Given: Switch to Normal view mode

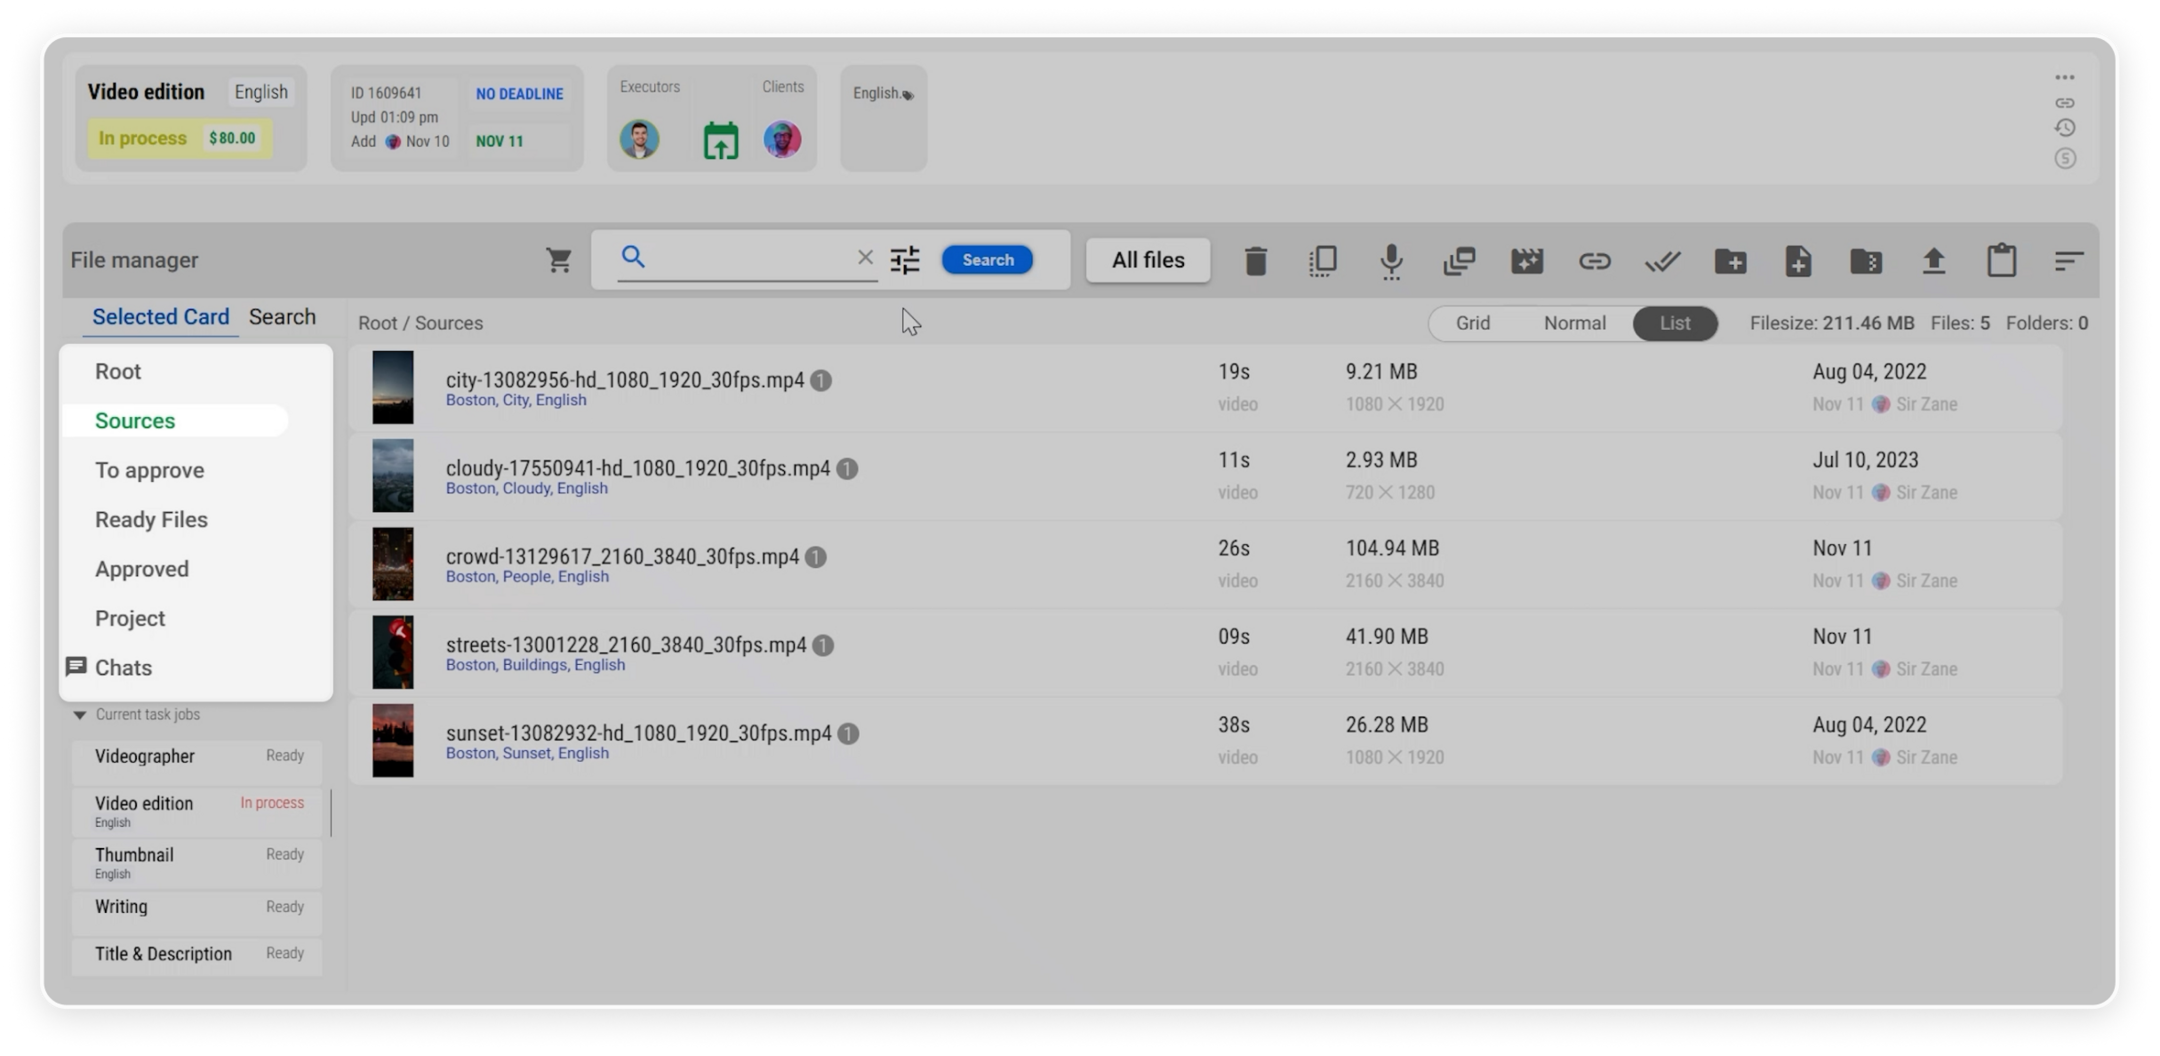Looking at the screenshot, I should [x=1574, y=323].
